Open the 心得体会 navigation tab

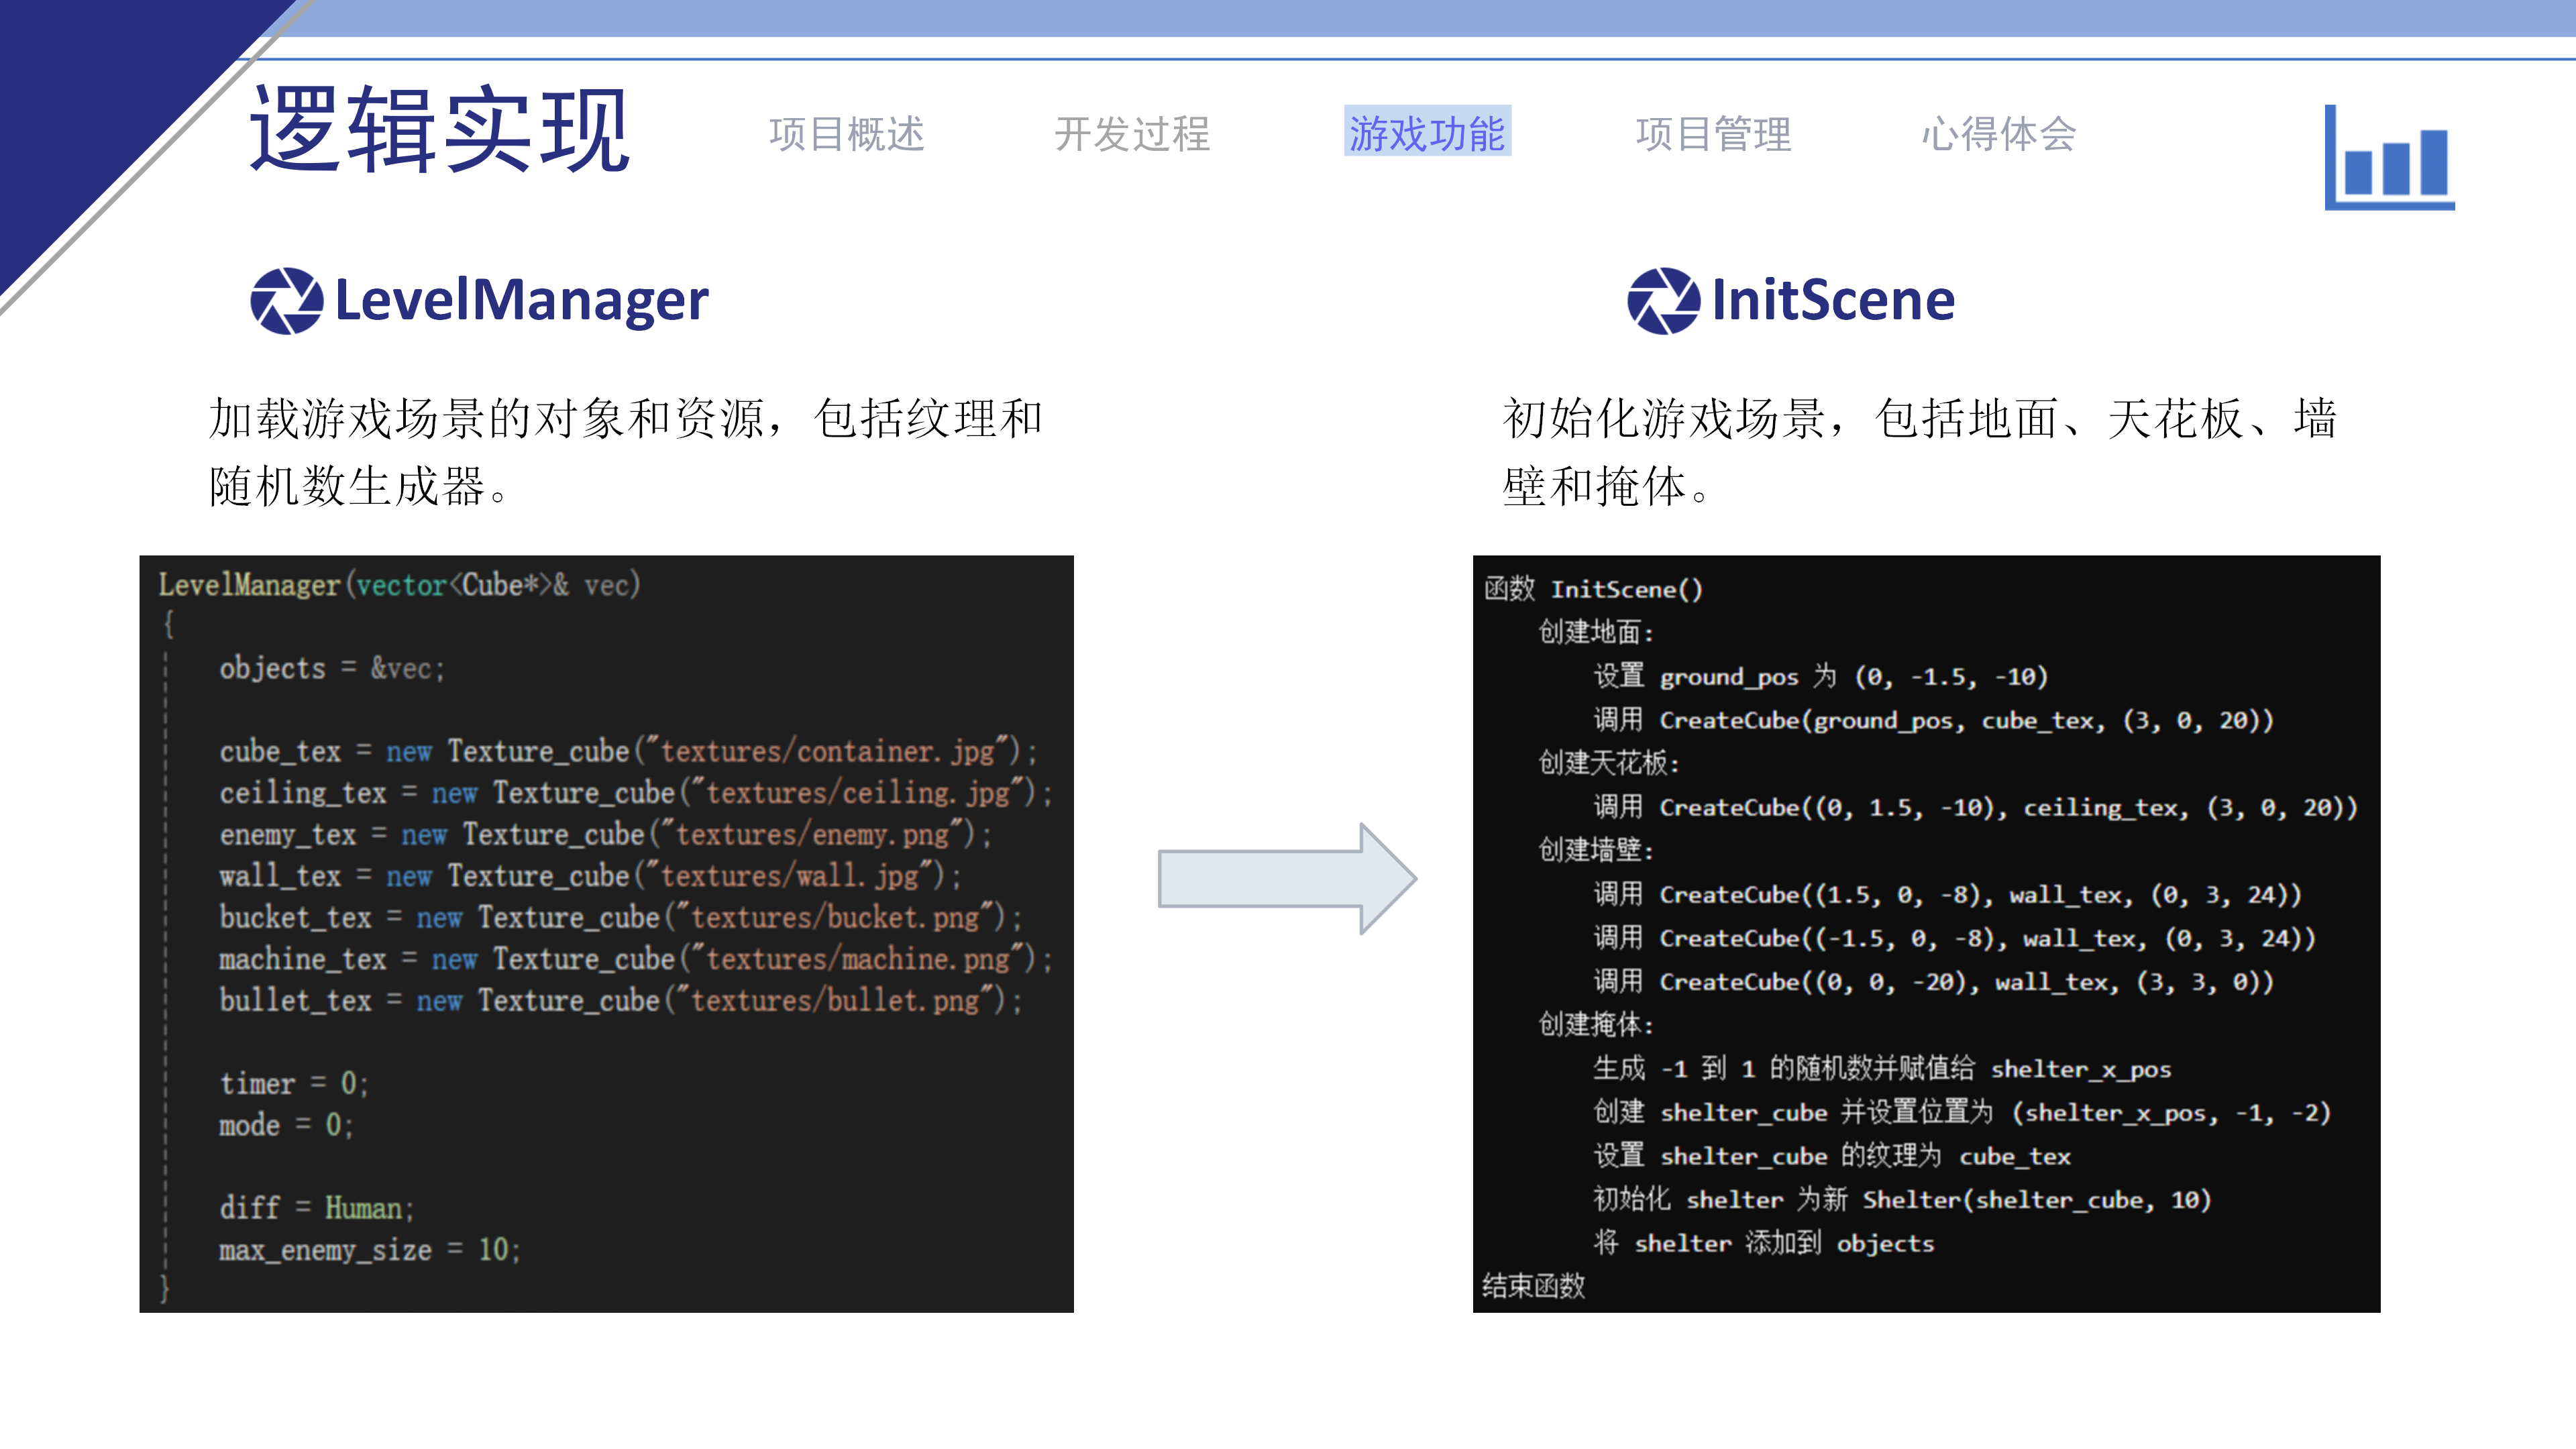click(1998, 134)
